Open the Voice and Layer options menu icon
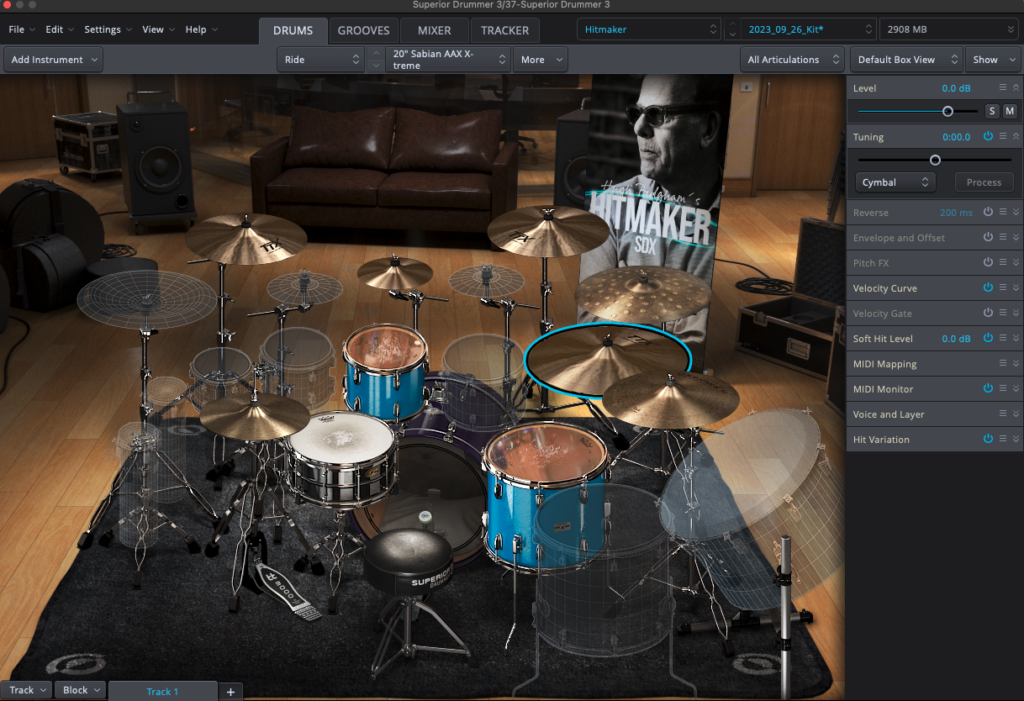1024x701 pixels. pyautogui.click(x=1003, y=414)
